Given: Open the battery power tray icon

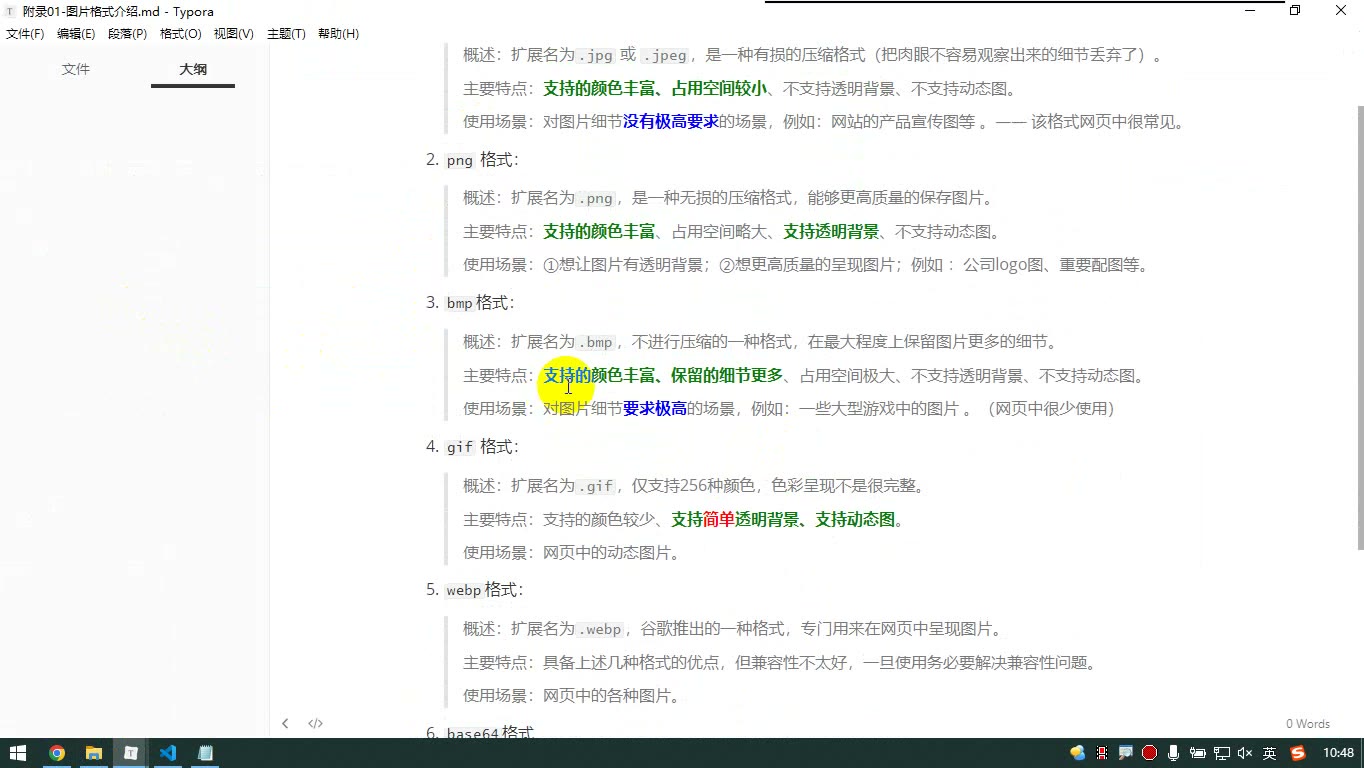Looking at the screenshot, I should pyautogui.click(x=1197, y=753).
